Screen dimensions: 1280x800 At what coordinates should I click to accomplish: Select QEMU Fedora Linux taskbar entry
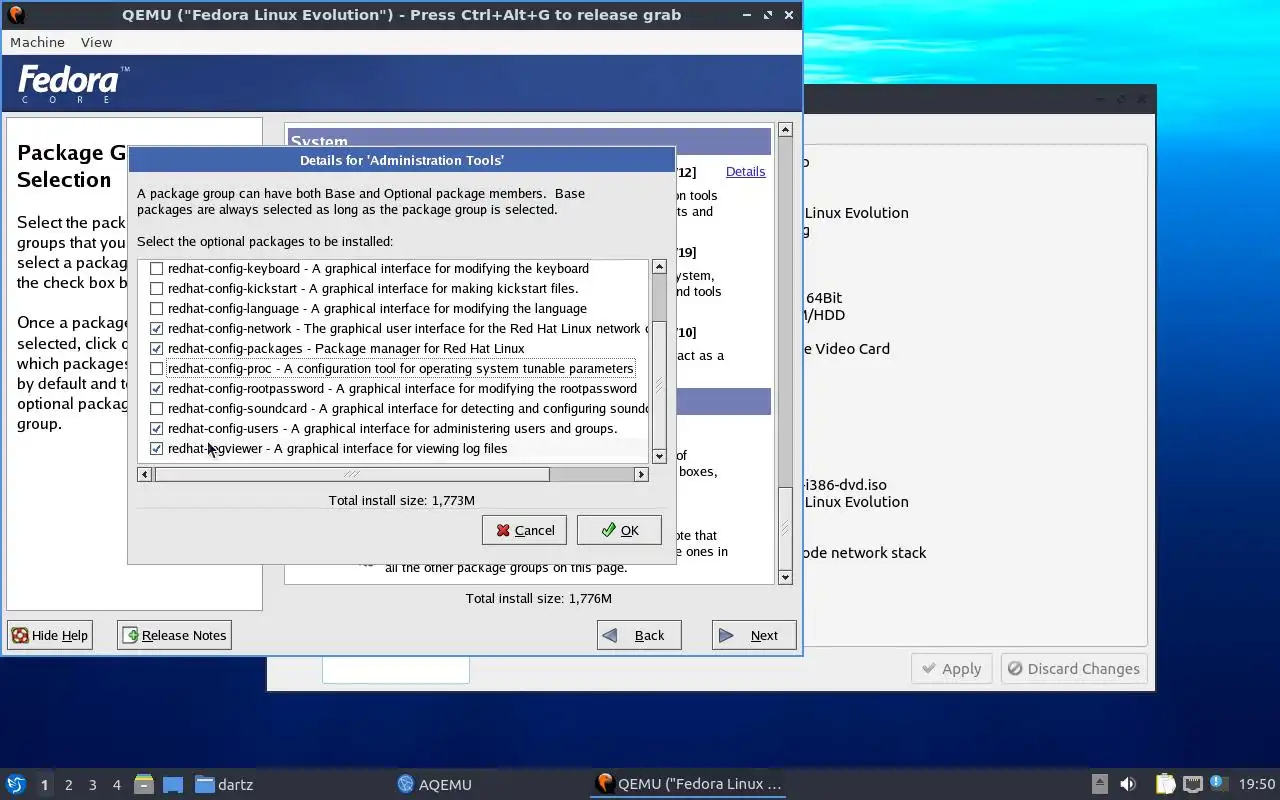coord(688,784)
